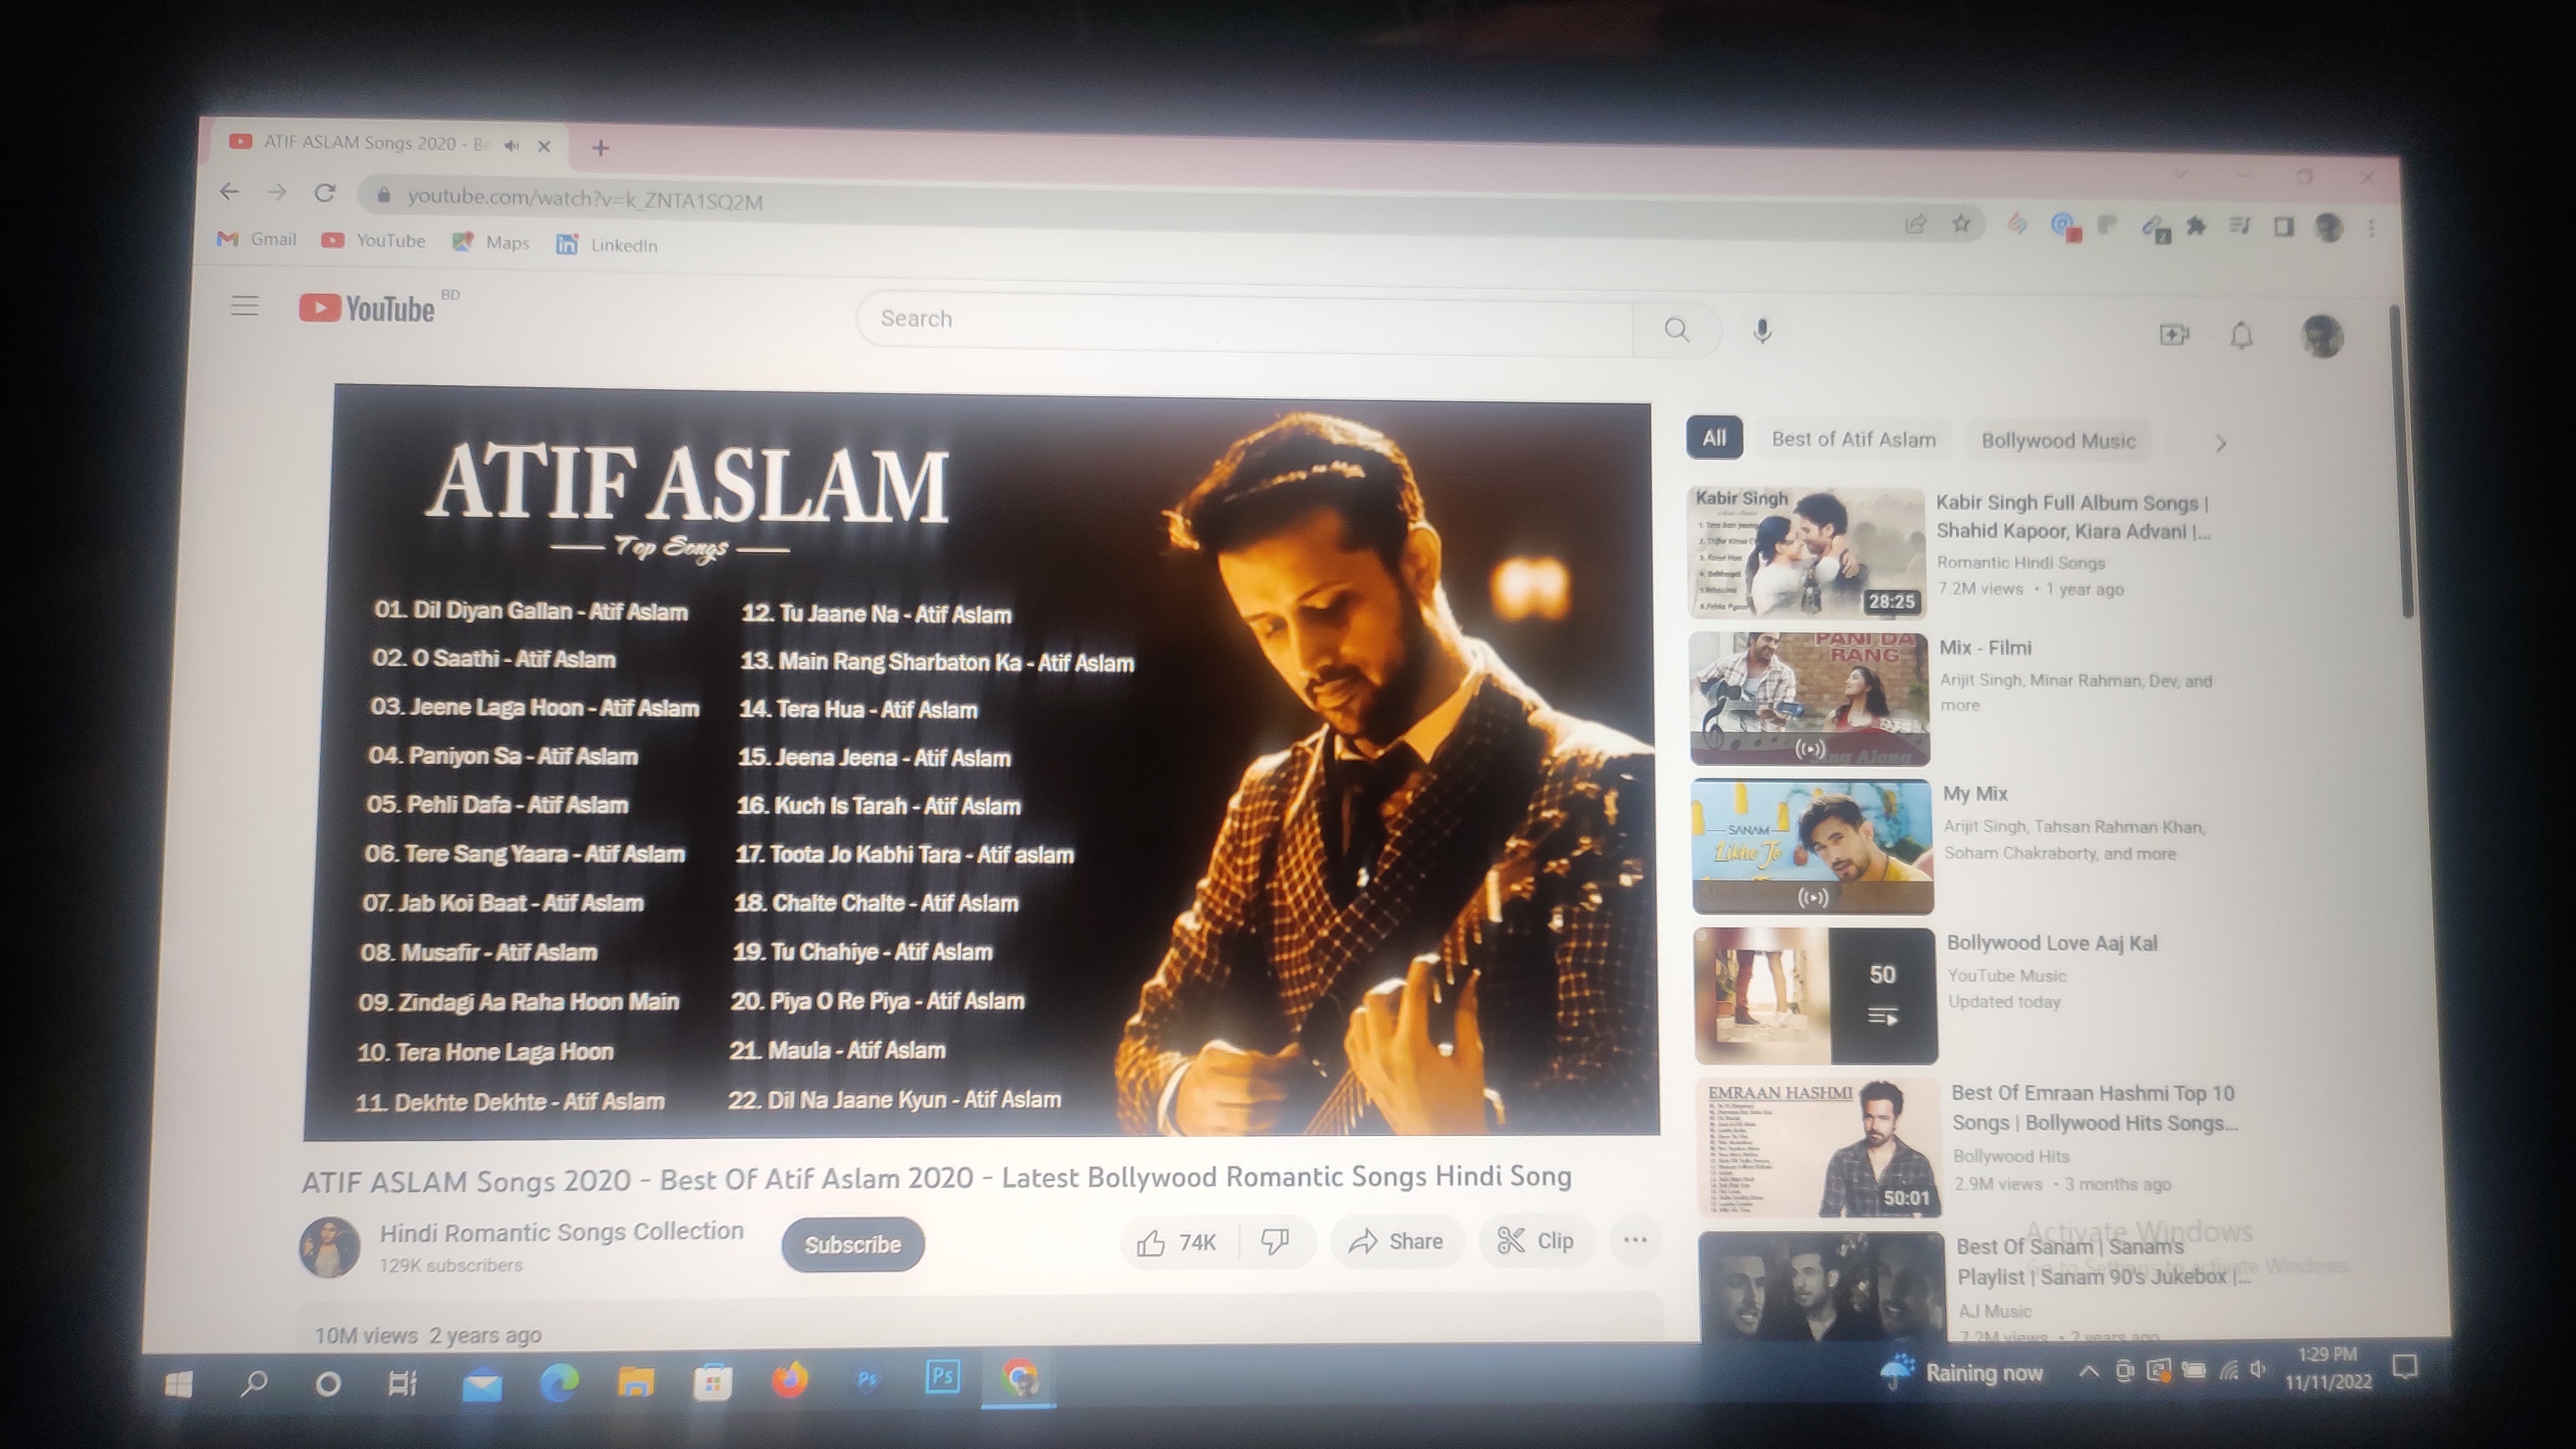Select the Best of Atif Aslam chip
The width and height of the screenshot is (2576, 1449).
click(1853, 439)
